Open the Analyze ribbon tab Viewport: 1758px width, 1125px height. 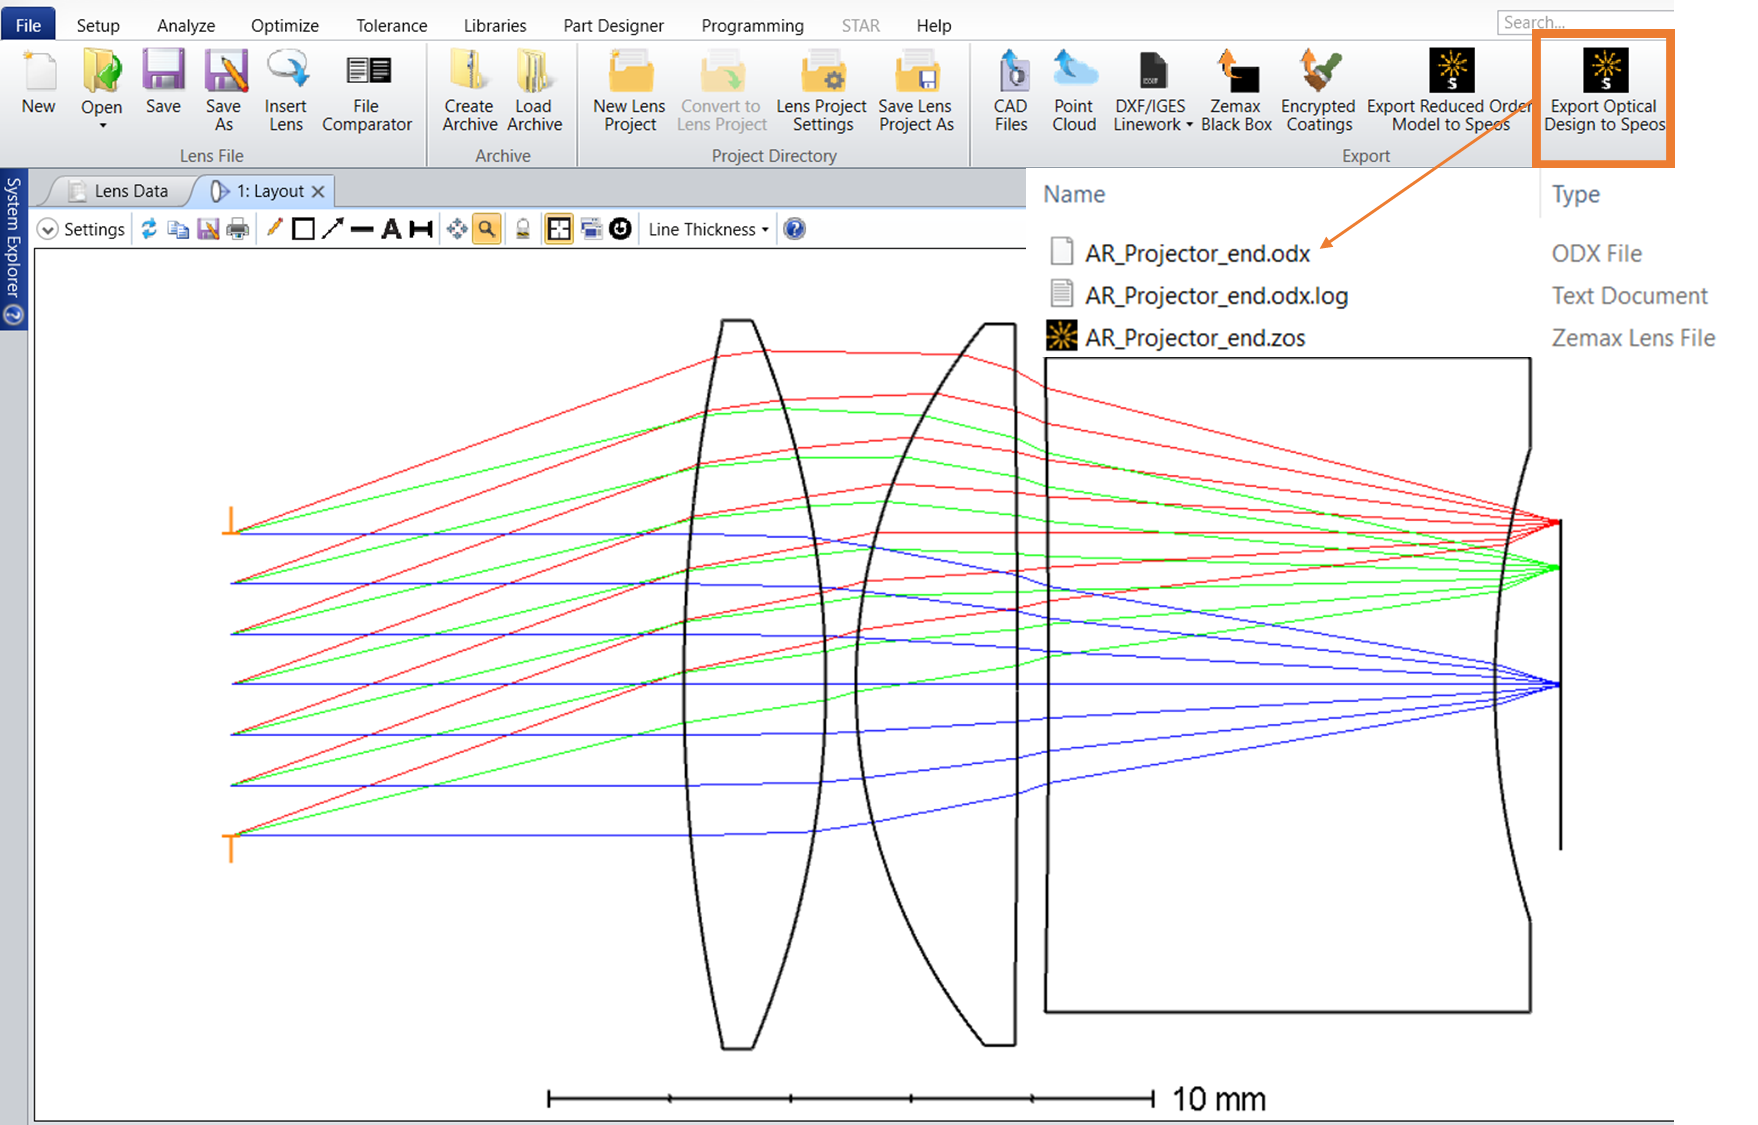pyautogui.click(x=186, y=25)
